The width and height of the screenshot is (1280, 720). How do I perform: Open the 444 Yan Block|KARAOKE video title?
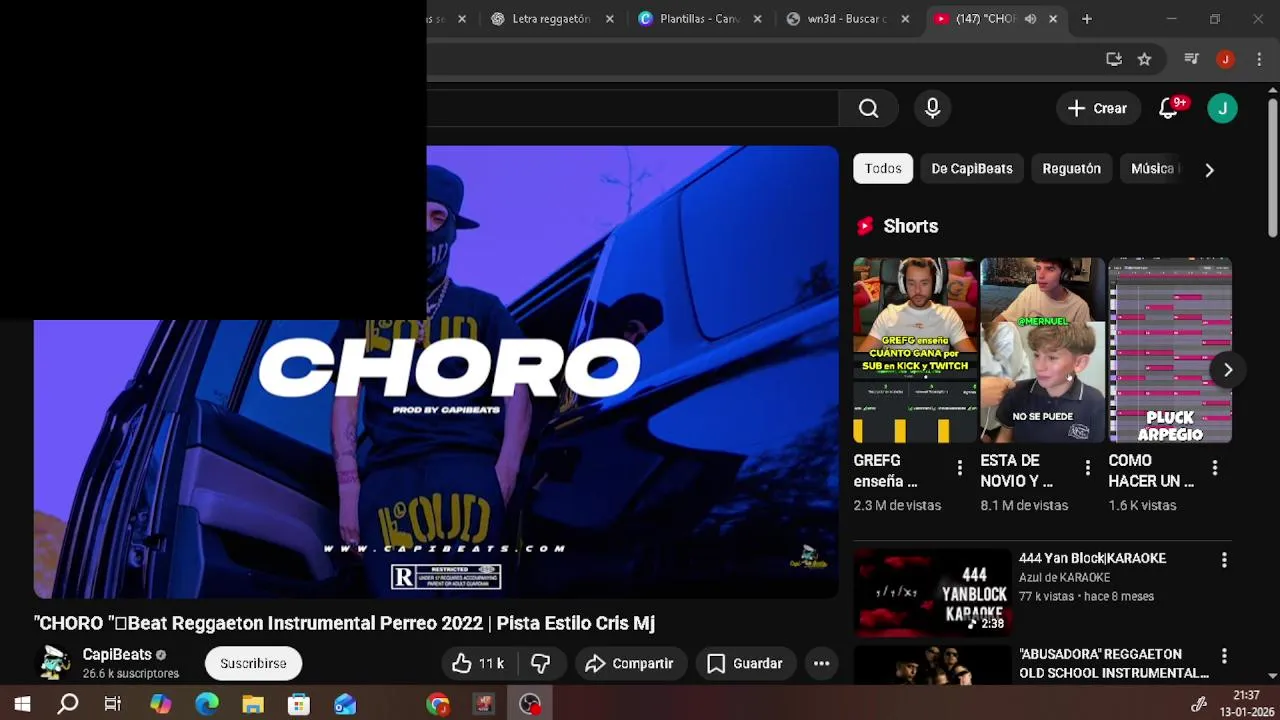coord(1092,558)
